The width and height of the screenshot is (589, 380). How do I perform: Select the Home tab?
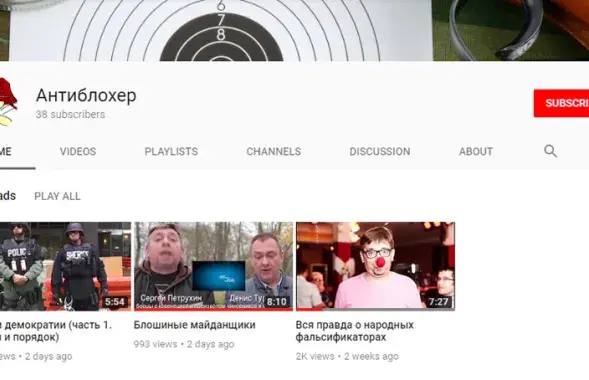(6, 151)
